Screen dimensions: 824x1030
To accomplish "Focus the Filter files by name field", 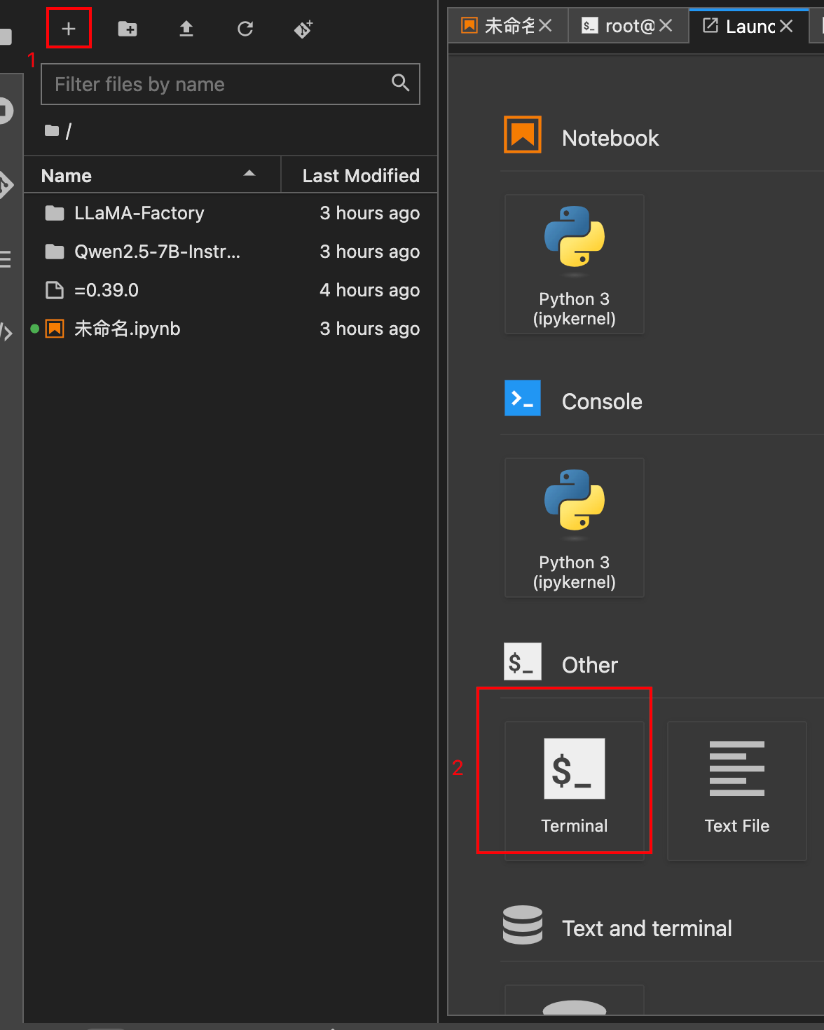I will [230, 84].
